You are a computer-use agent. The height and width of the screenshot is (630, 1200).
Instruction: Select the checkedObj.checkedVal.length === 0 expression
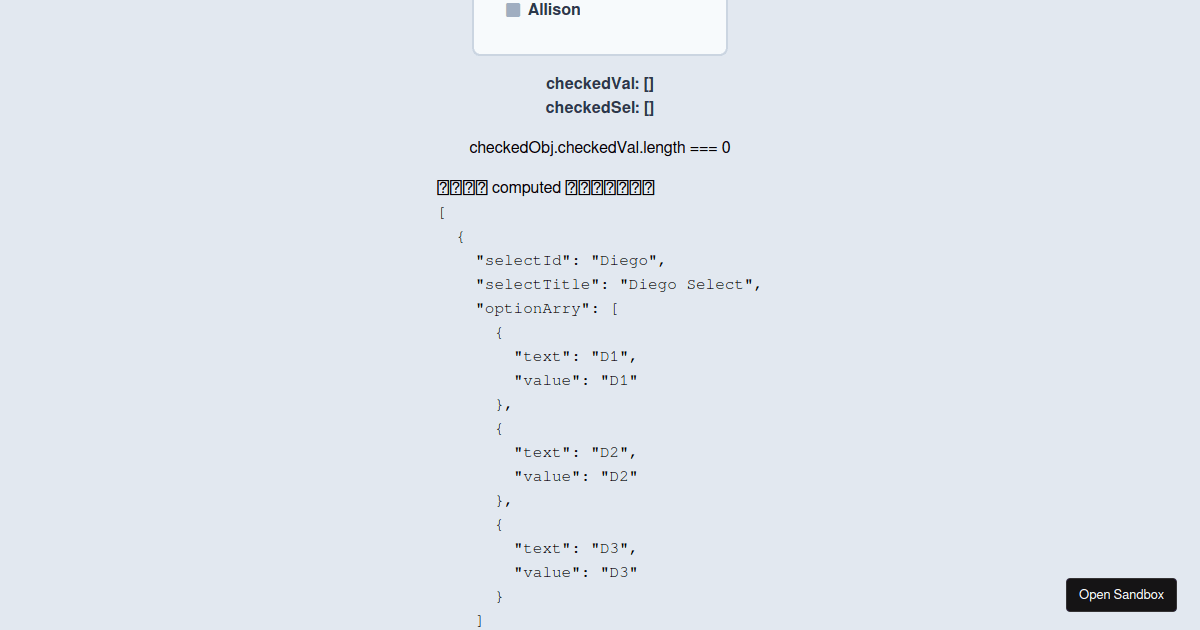(599, 147)
